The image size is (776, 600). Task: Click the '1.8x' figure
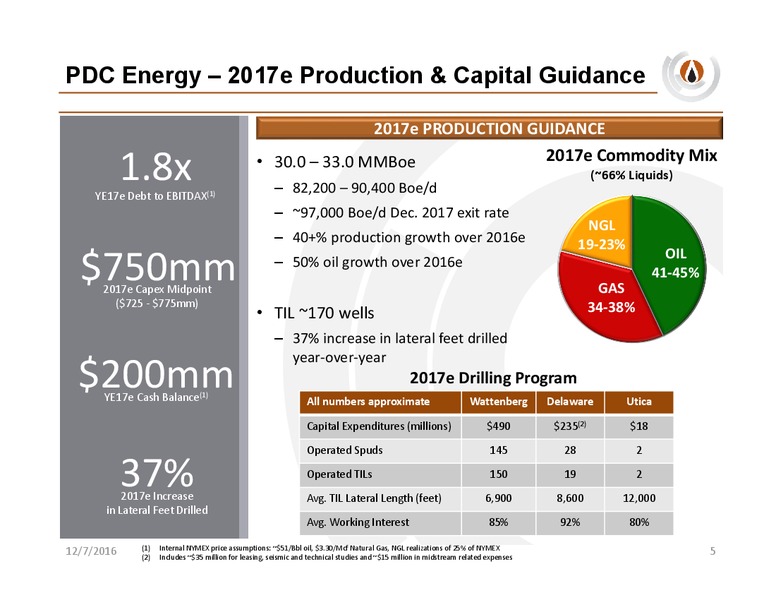(x=155, y=167)
